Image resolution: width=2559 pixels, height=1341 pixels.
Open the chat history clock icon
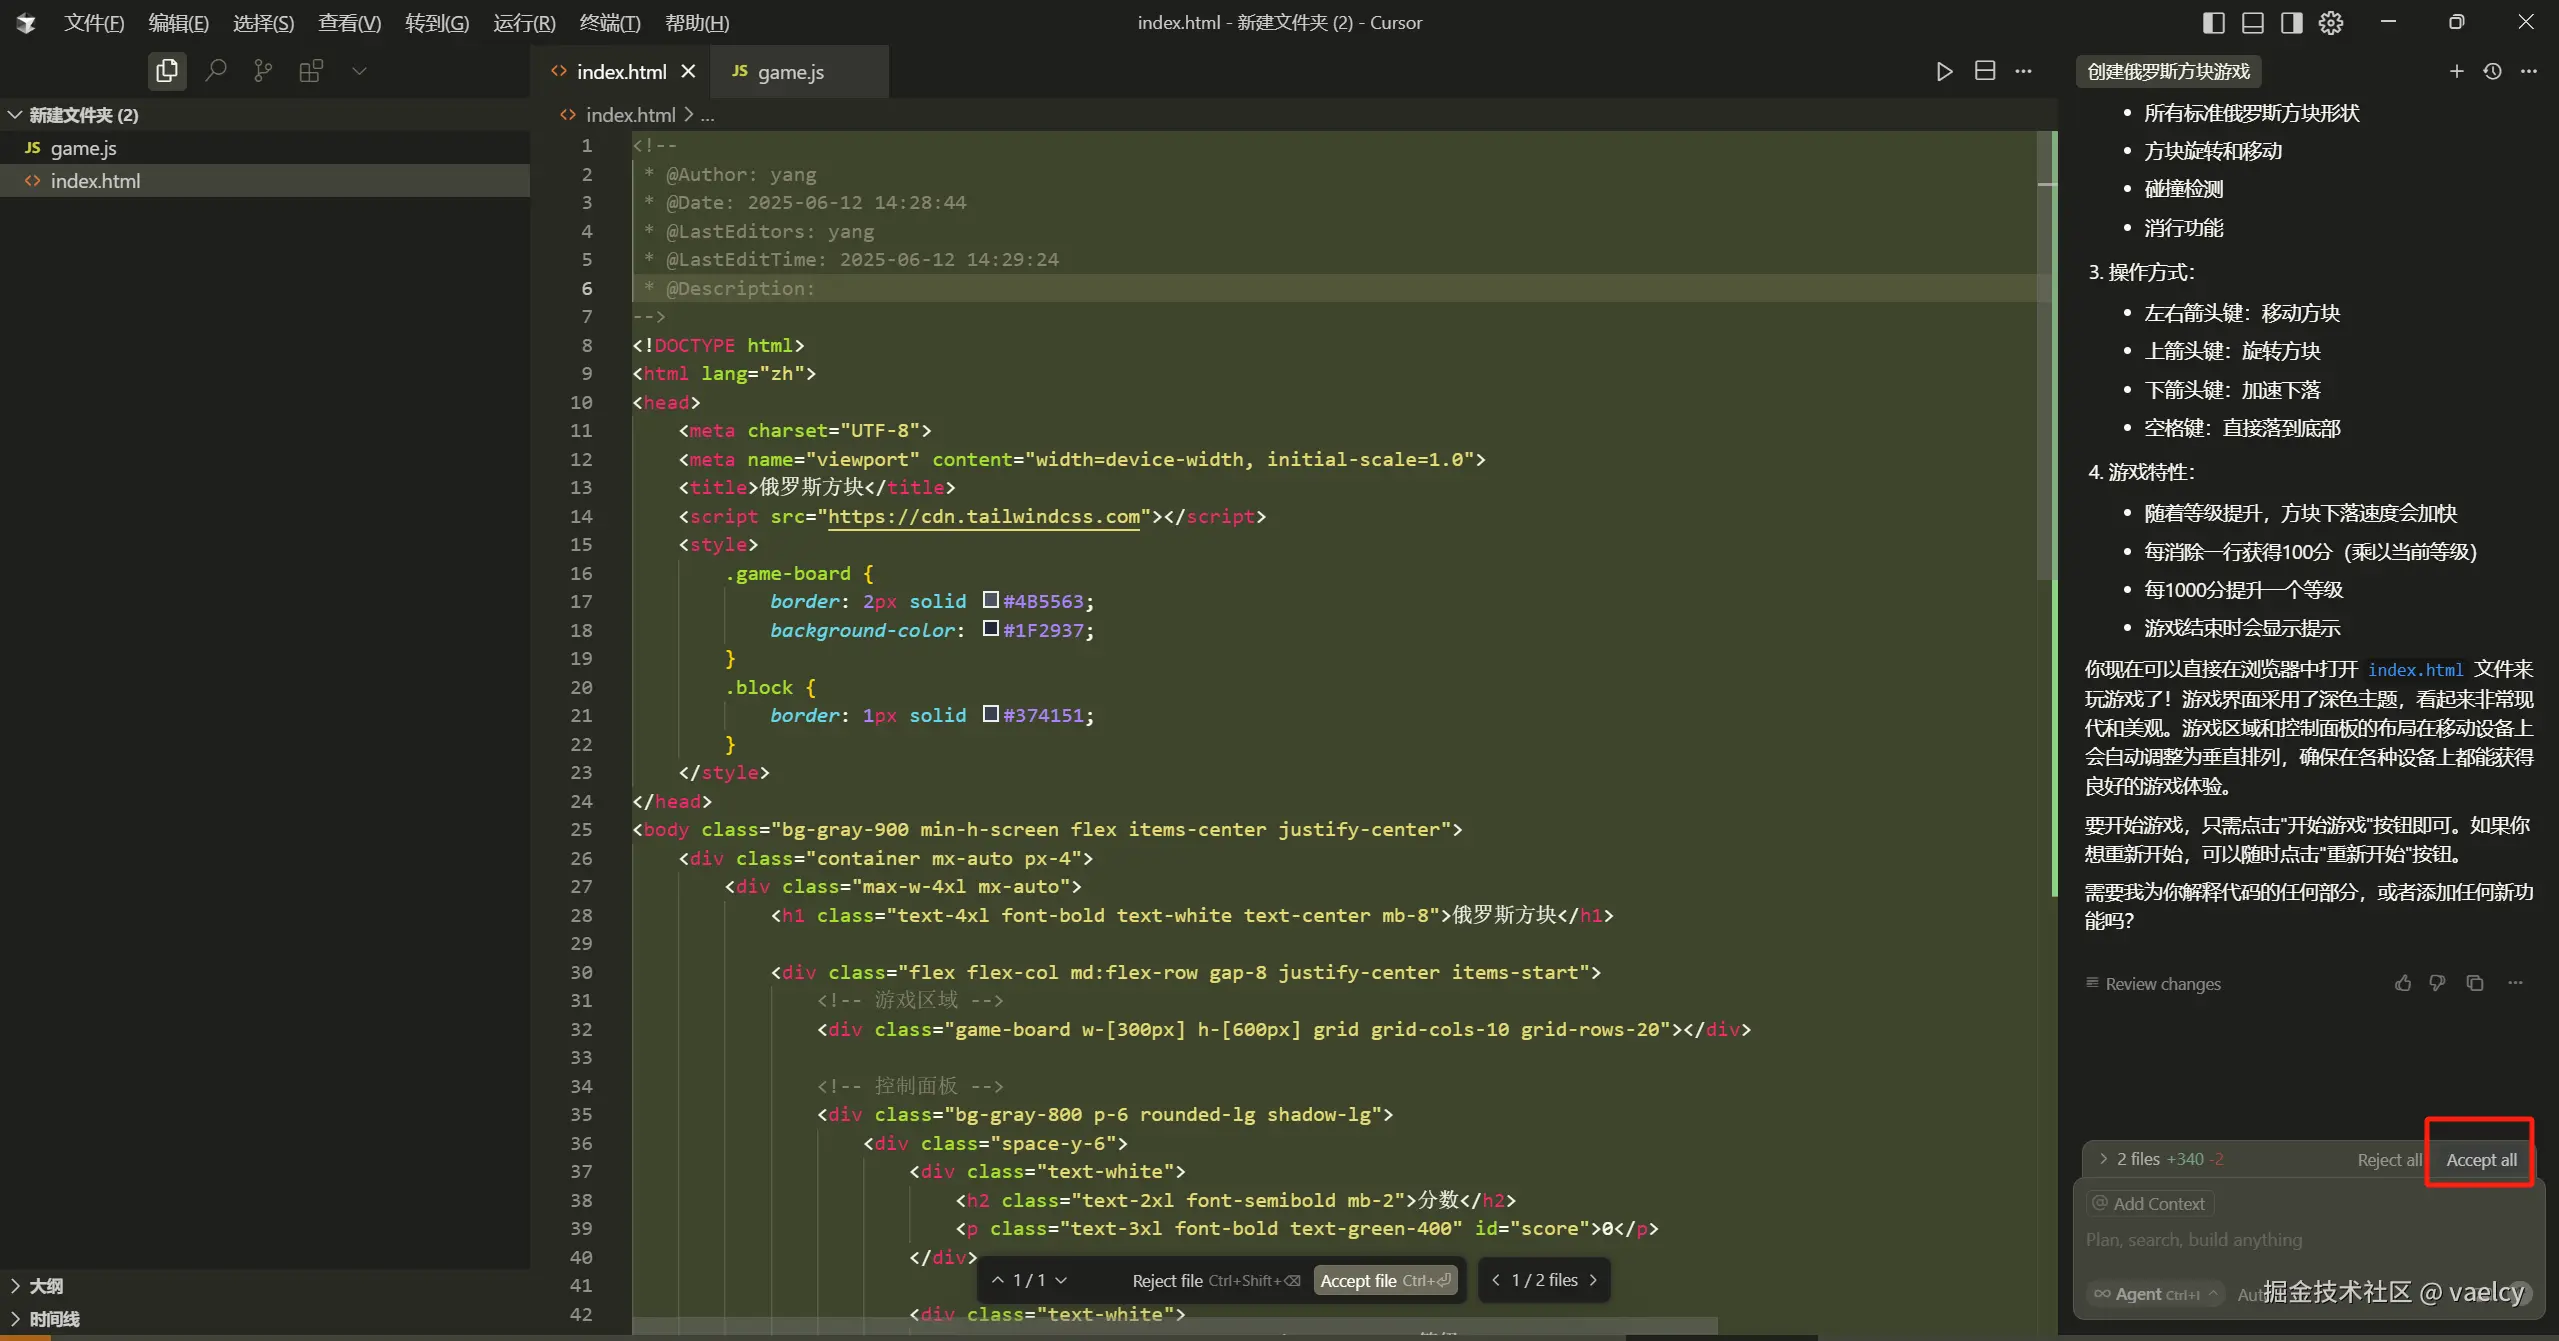pos(2492,71)
